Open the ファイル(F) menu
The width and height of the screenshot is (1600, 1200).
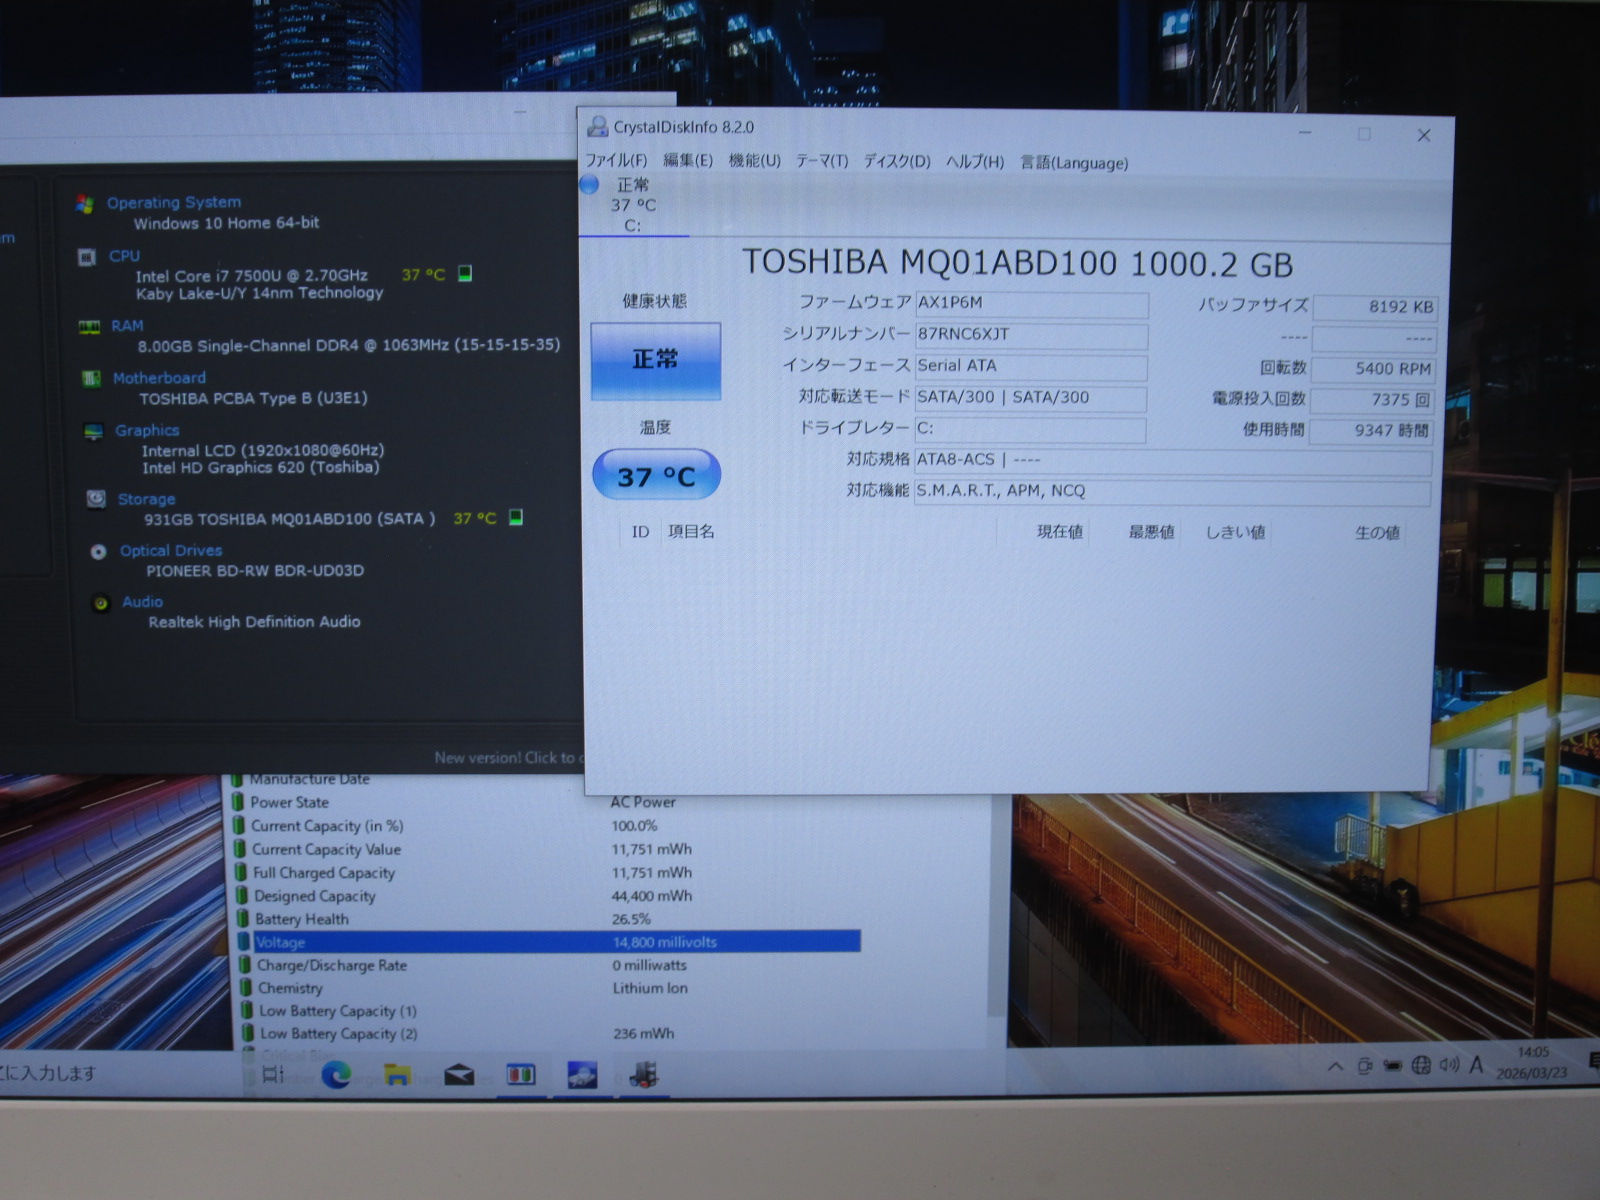point(615,160)
